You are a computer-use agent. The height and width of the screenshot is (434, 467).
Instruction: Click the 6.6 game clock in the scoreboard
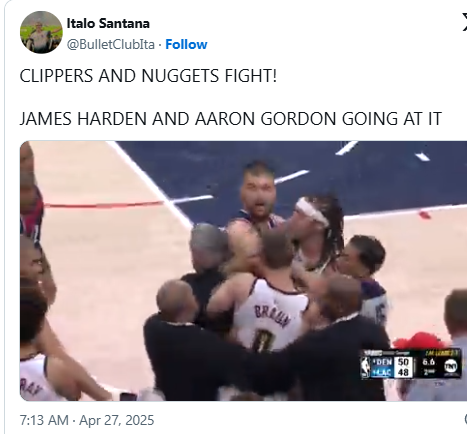tap(428, 362)
